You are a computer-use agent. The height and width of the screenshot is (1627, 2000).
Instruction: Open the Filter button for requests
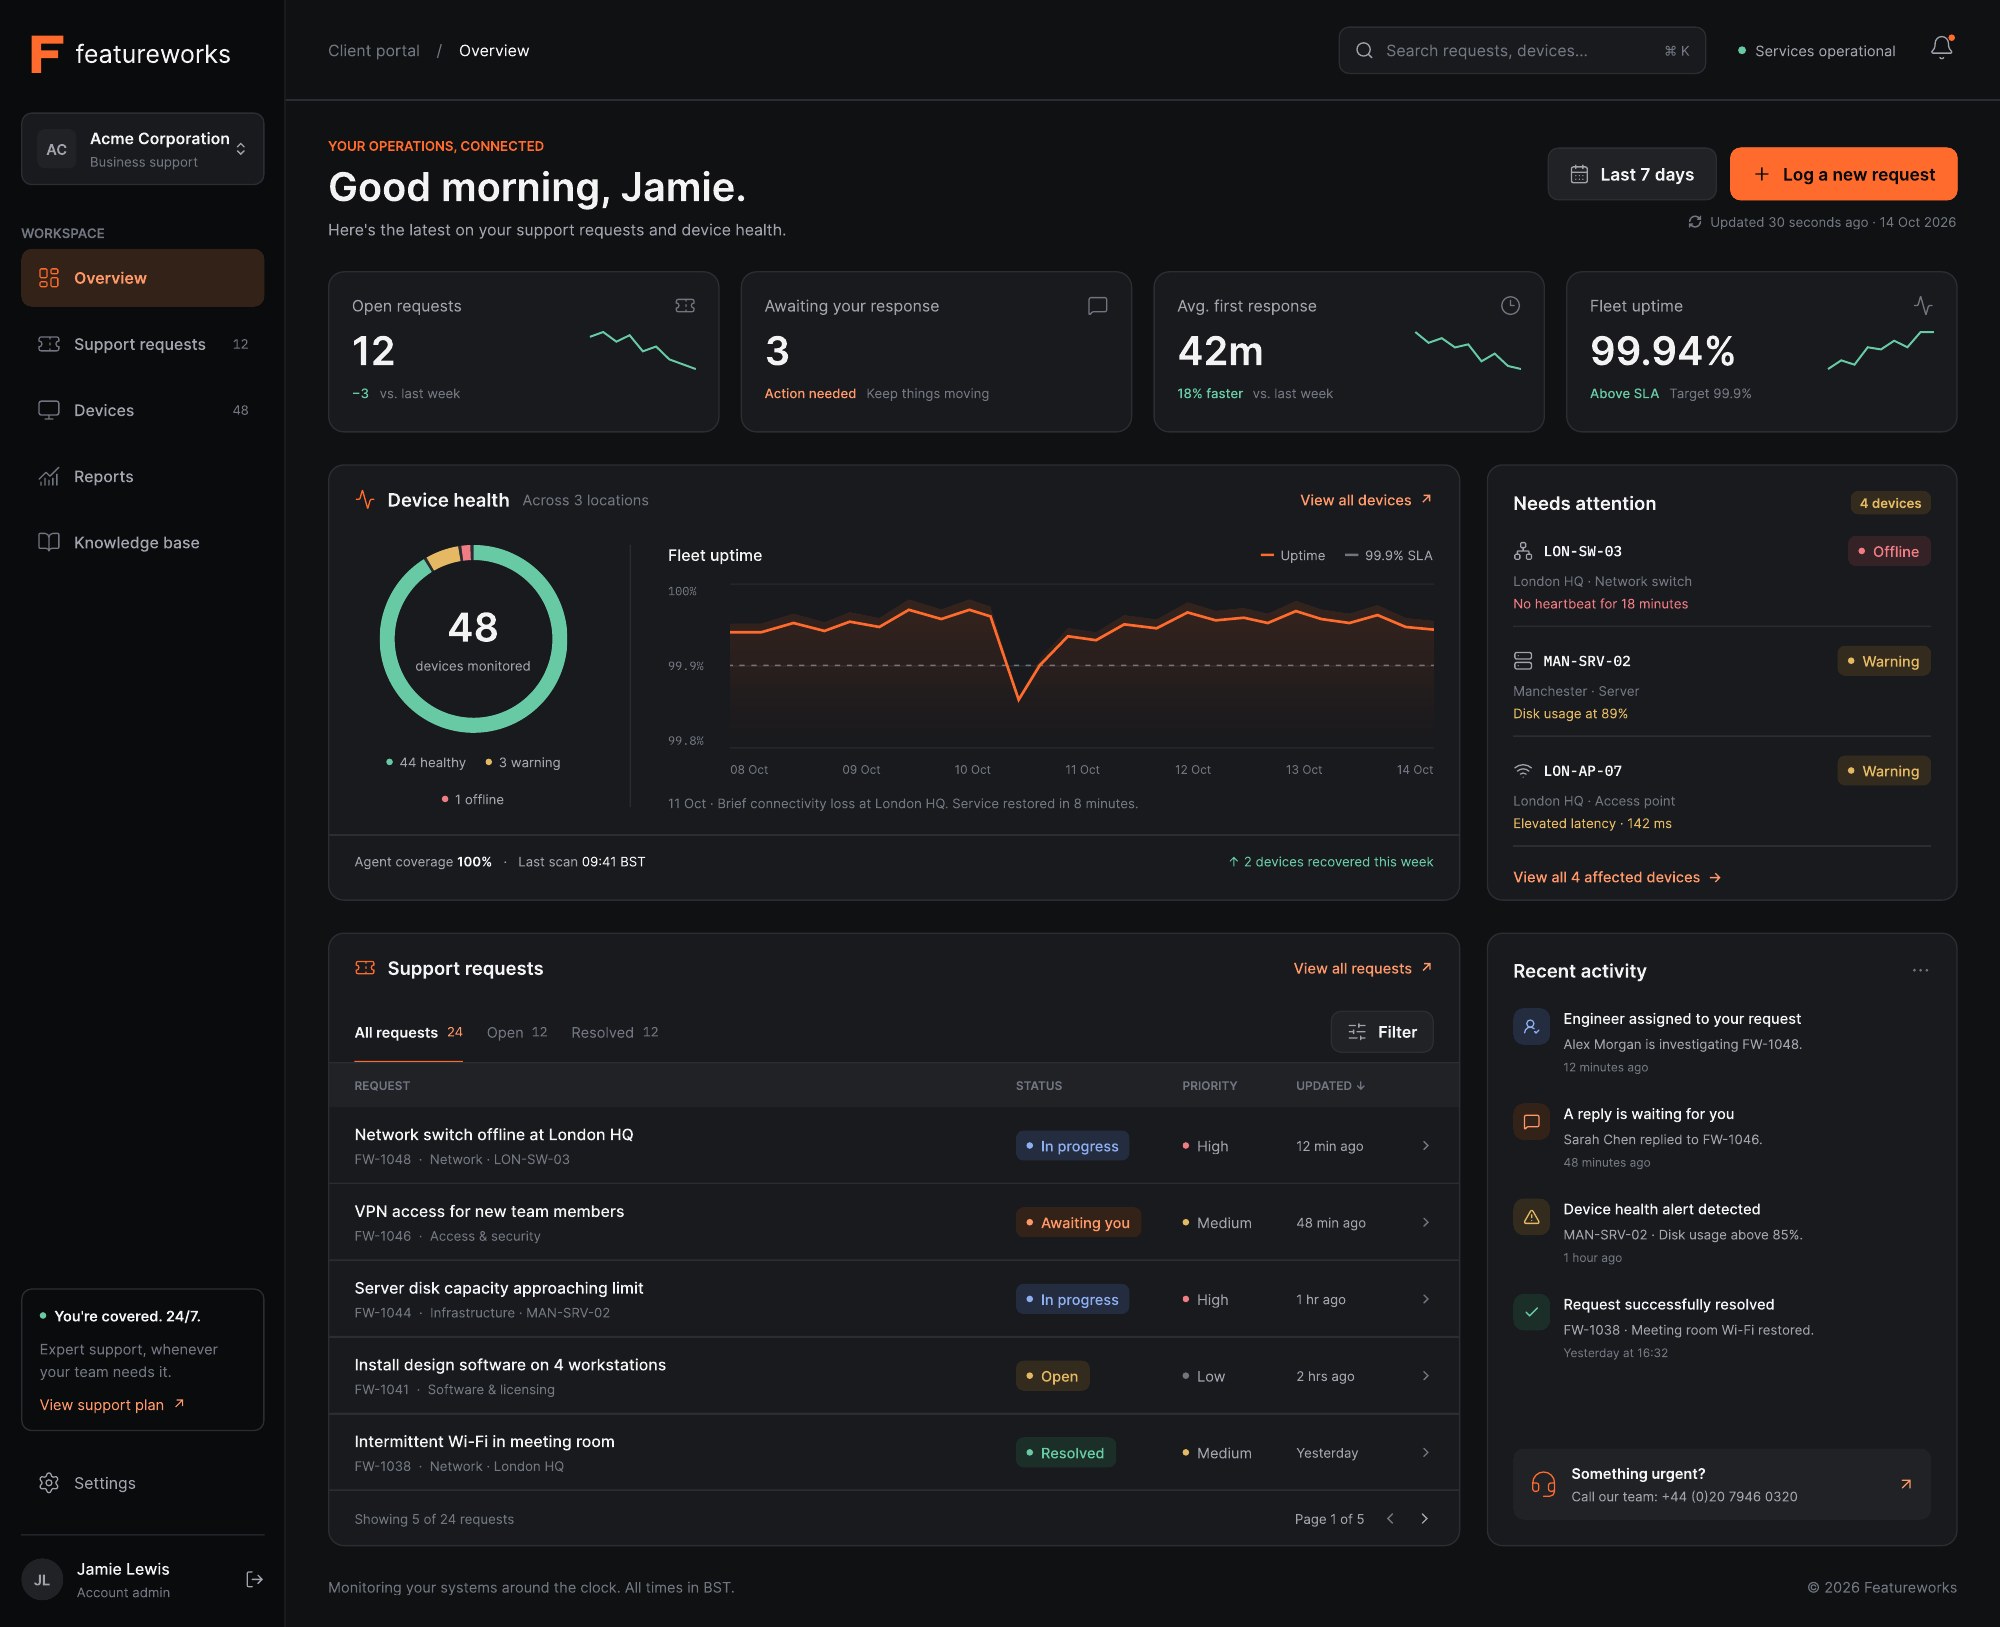[1381, 1032]
